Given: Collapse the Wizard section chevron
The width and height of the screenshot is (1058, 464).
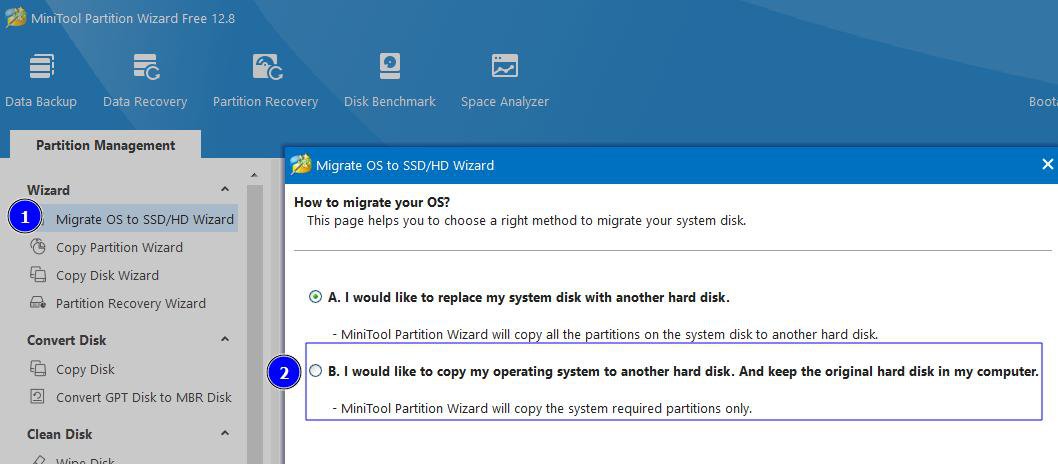Looking at the screenshot, I should 225,190.
